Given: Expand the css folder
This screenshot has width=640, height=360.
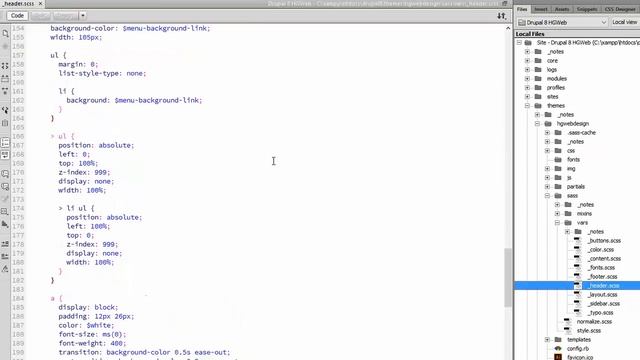Looking at the screenshot, I should [547, 151].
